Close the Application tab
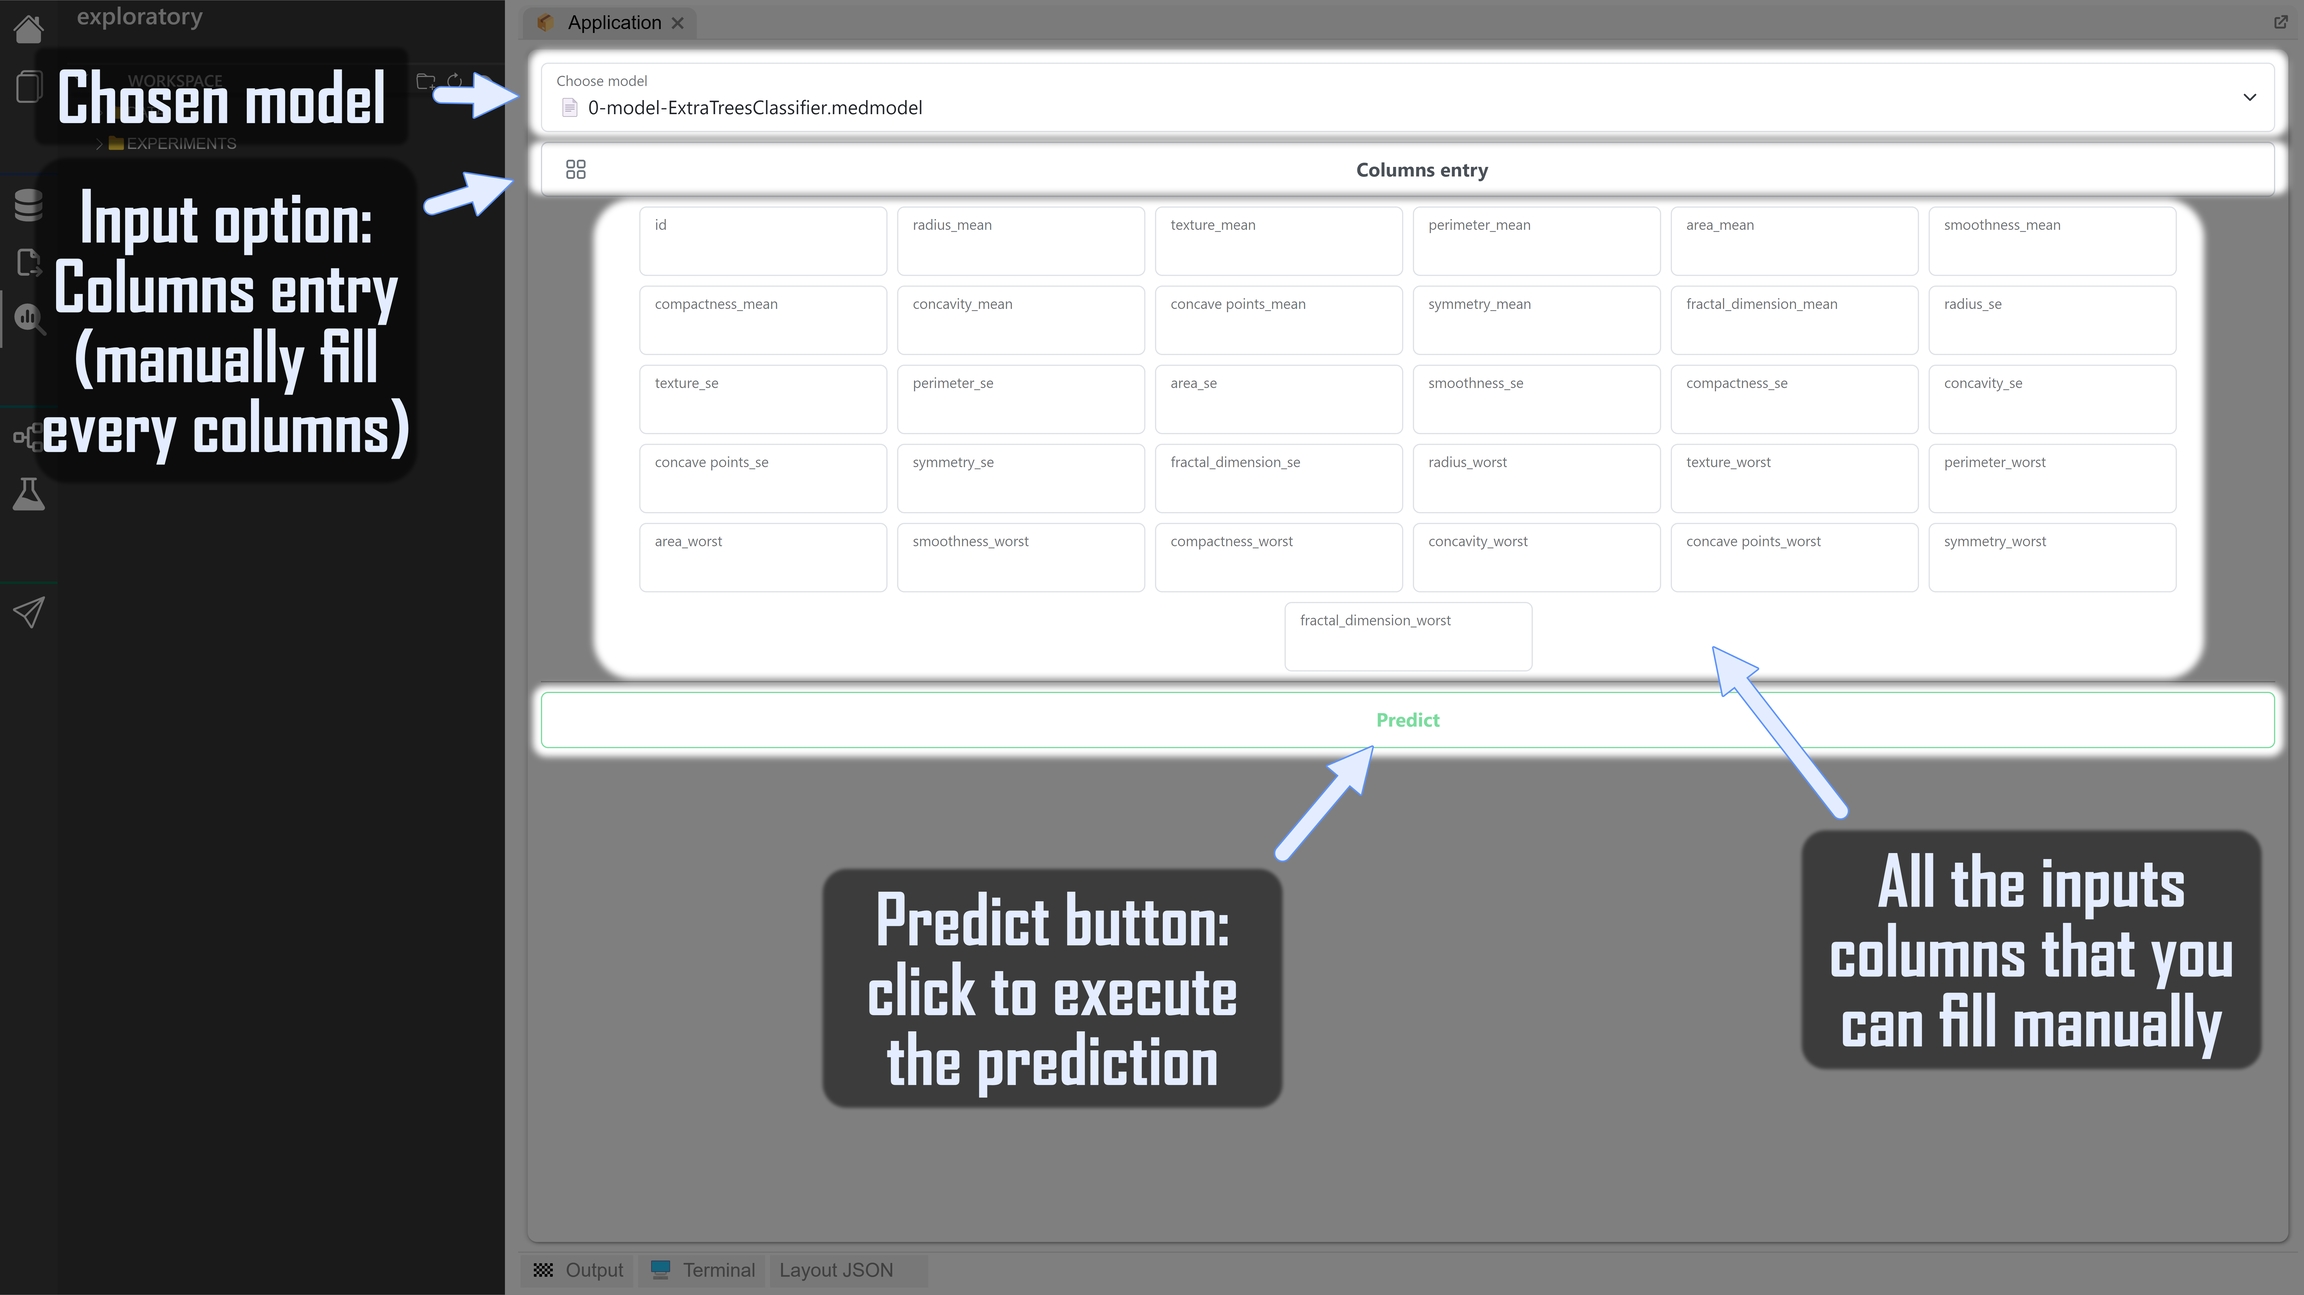This screenshot has height=1295, width=2304. pyautogui.click(x=678, y=23)
